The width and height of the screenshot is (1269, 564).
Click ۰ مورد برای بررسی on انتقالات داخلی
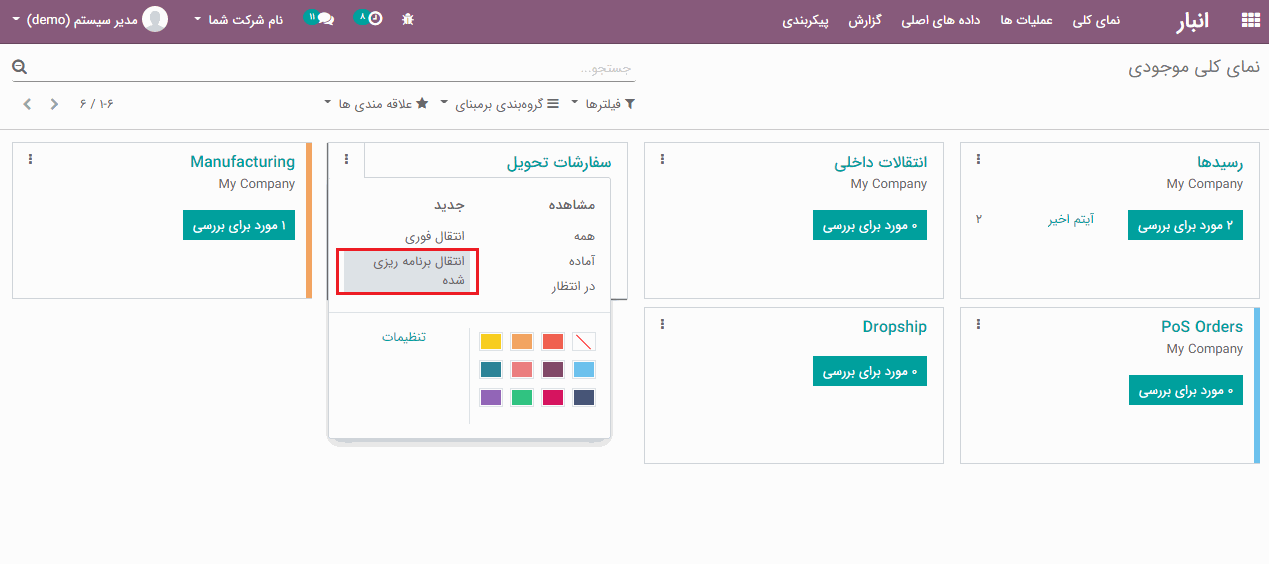click(x=869, y=225)
